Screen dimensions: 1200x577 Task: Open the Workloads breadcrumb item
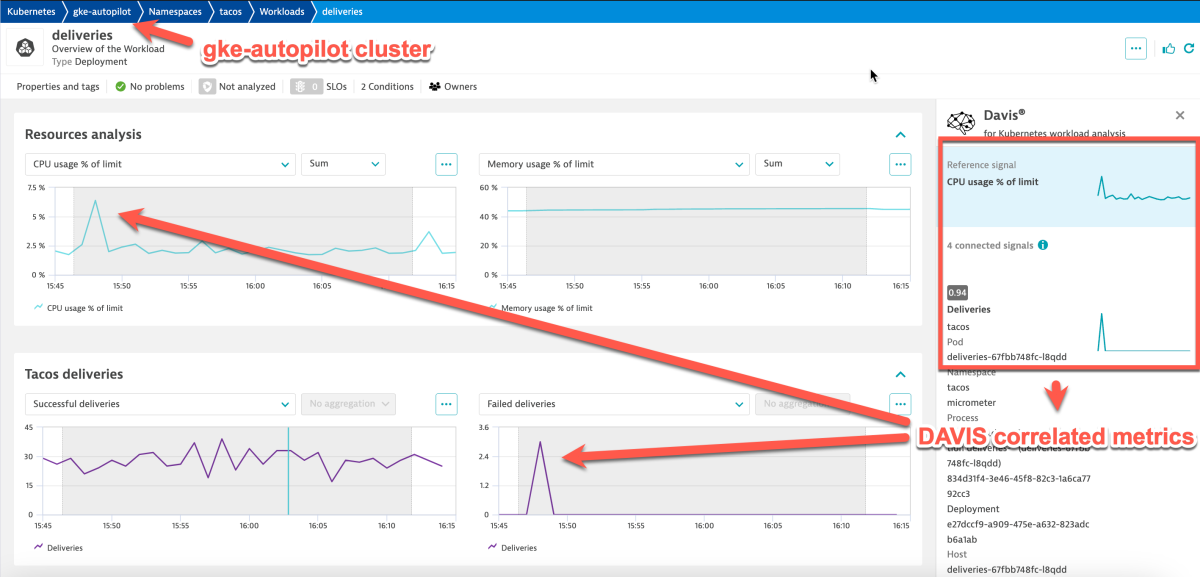(x=283, y=12)
